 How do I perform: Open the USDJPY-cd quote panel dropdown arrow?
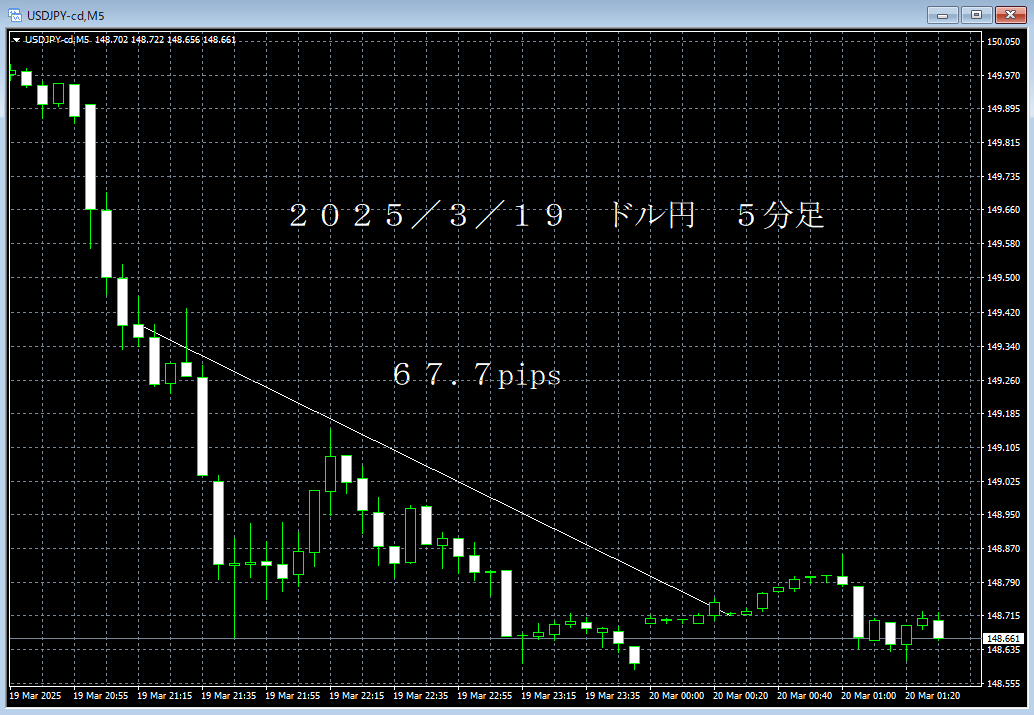[x=16, y=39]
